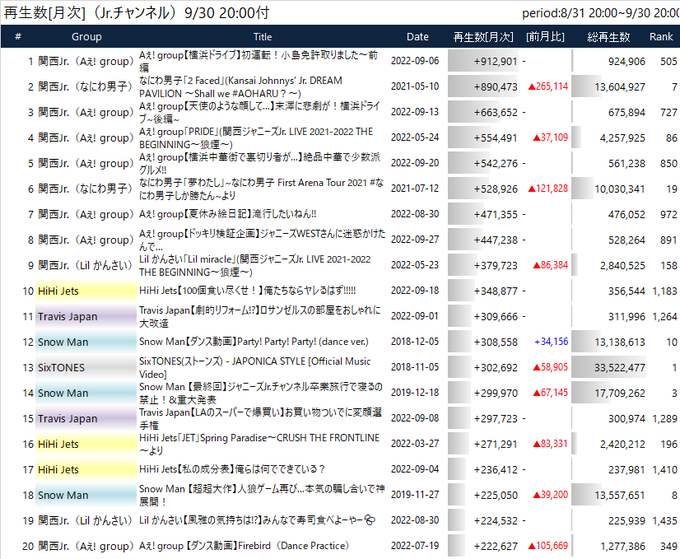This screenshot has height=559, width=680.
Task: Click the ▲86,384 value
Action: 550,265
